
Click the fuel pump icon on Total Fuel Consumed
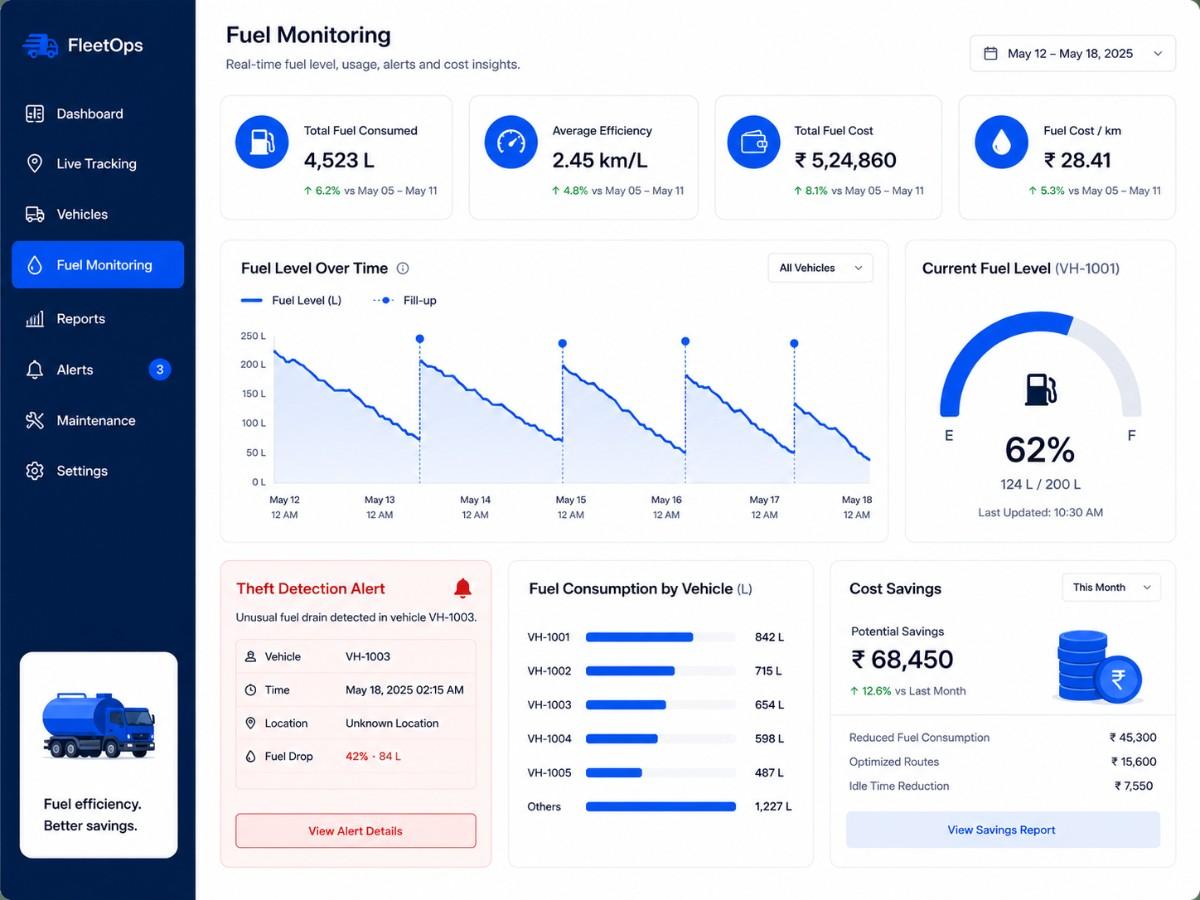[261, 142]
